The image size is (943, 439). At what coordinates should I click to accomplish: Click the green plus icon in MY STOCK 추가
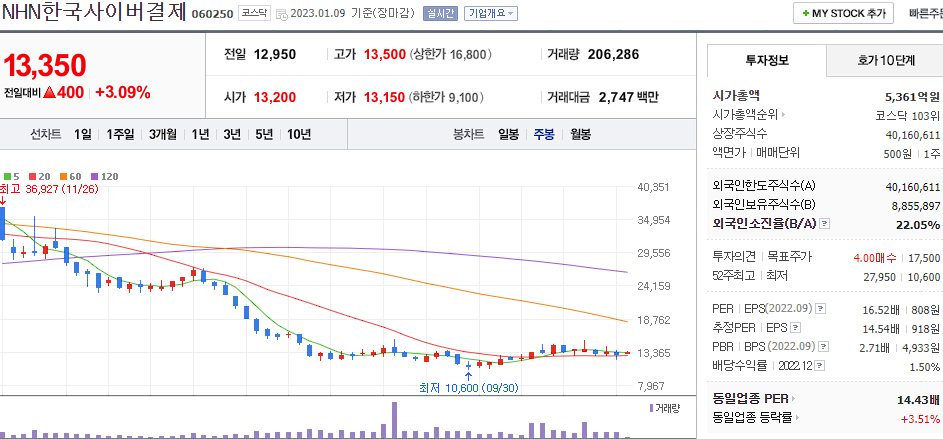pos(805,13)
